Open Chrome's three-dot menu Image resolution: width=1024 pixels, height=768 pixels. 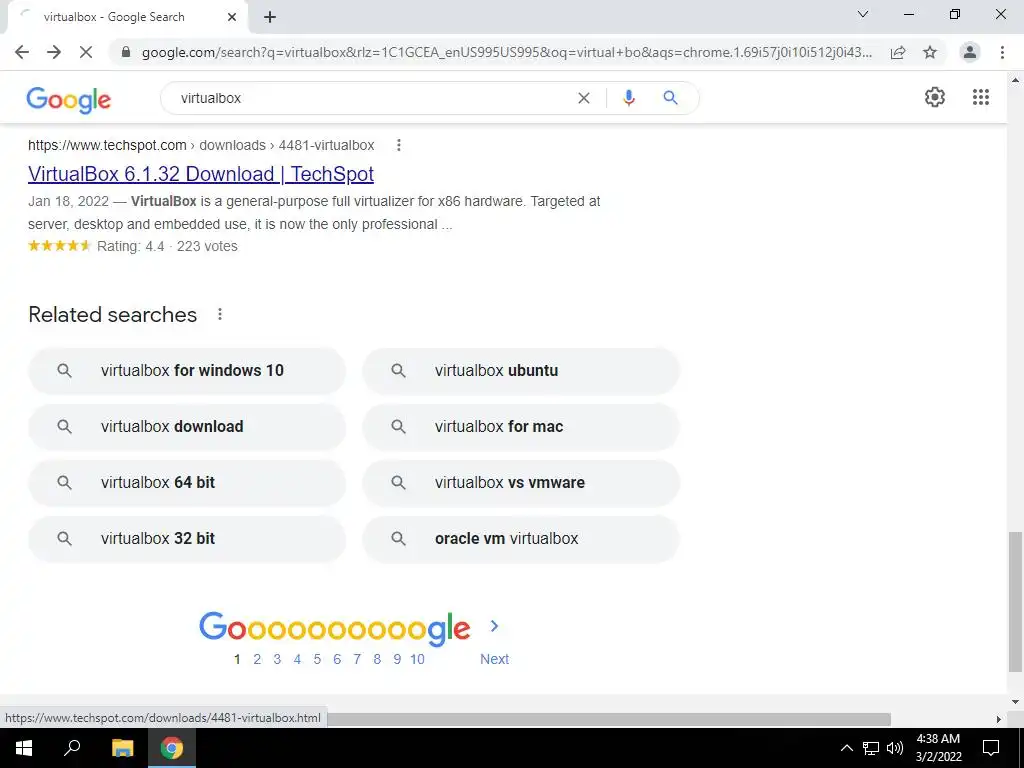point(1002,52)
